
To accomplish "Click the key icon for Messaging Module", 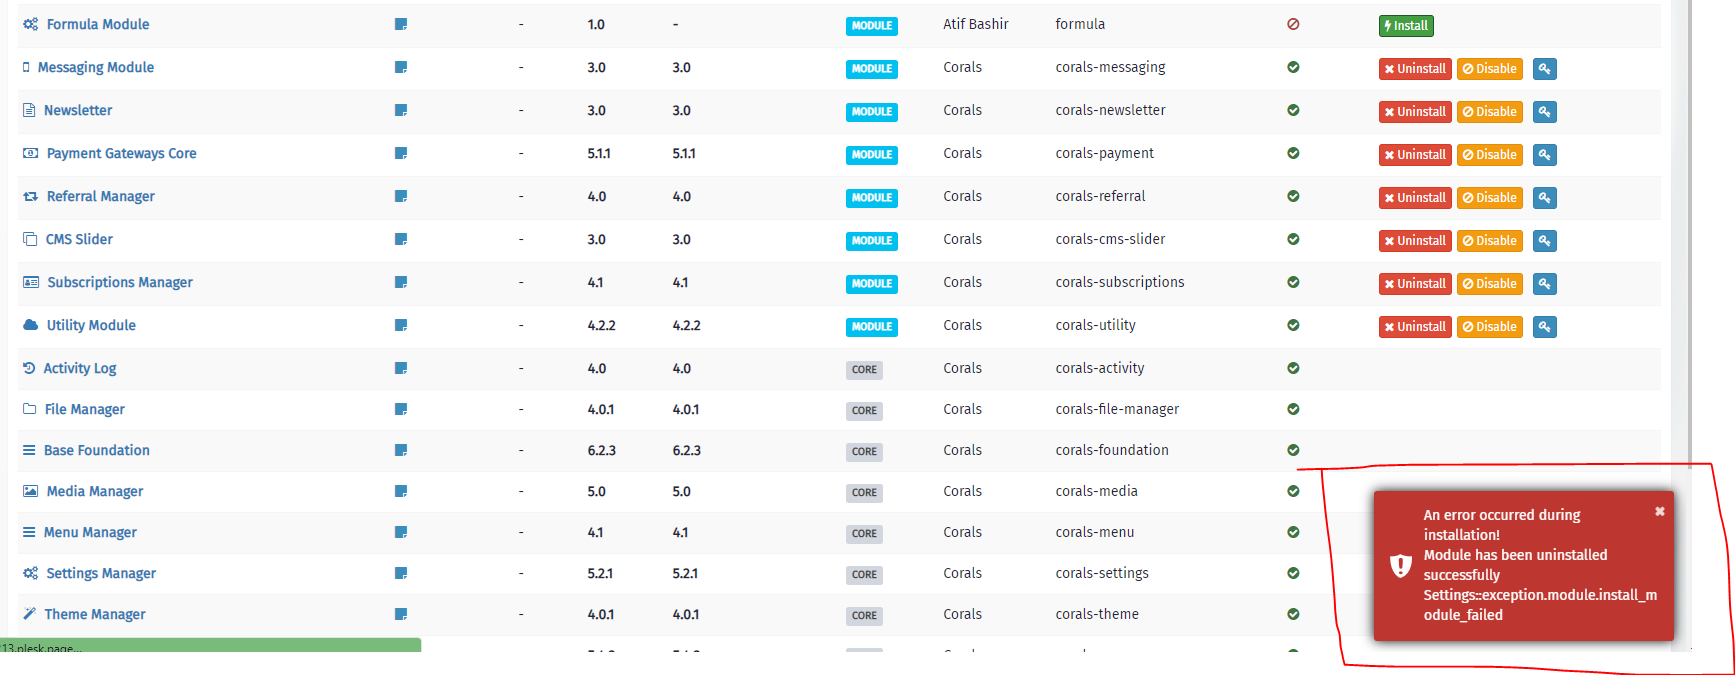I will (1544, 69).
